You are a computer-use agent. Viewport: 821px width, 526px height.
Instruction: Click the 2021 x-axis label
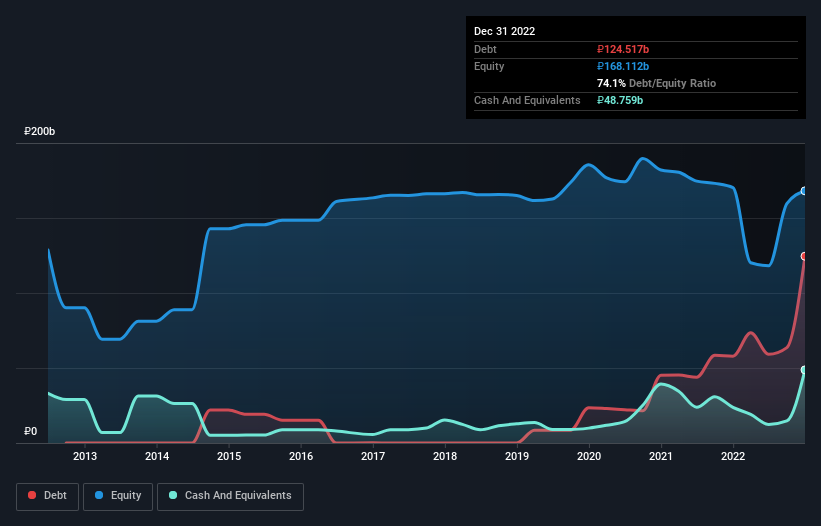[661, 456]
